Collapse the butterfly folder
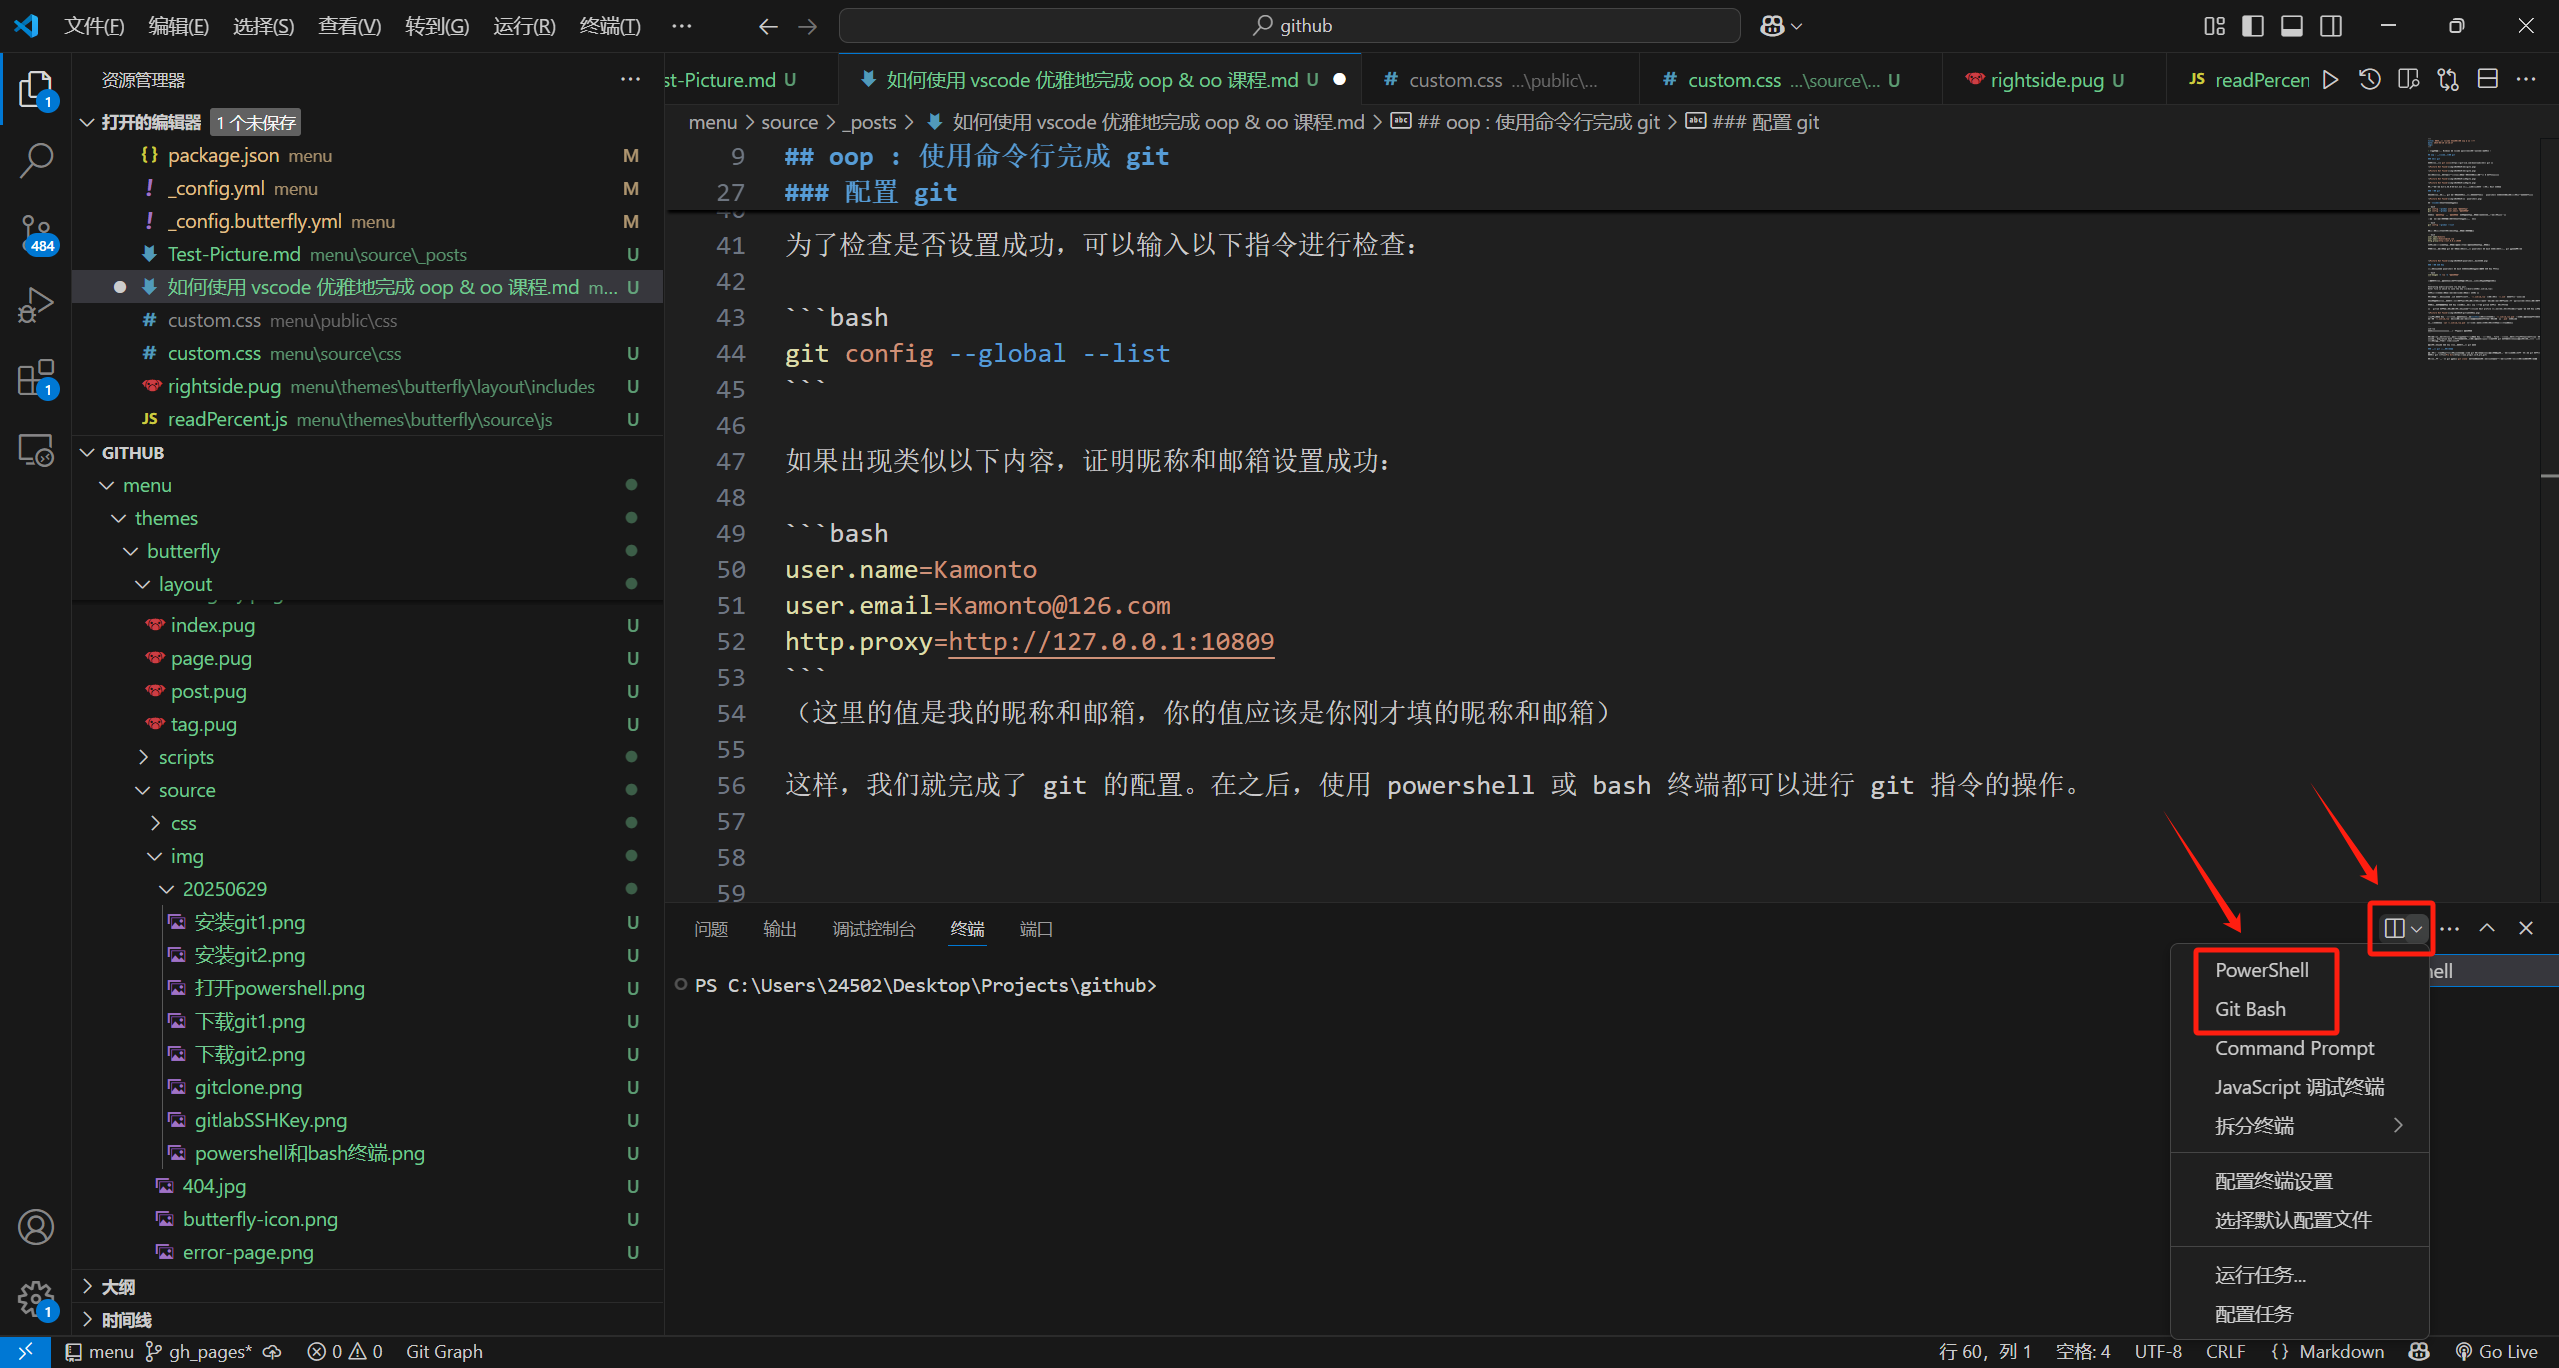Screen dimensions: 2559x1368 (x=183, y=551)
